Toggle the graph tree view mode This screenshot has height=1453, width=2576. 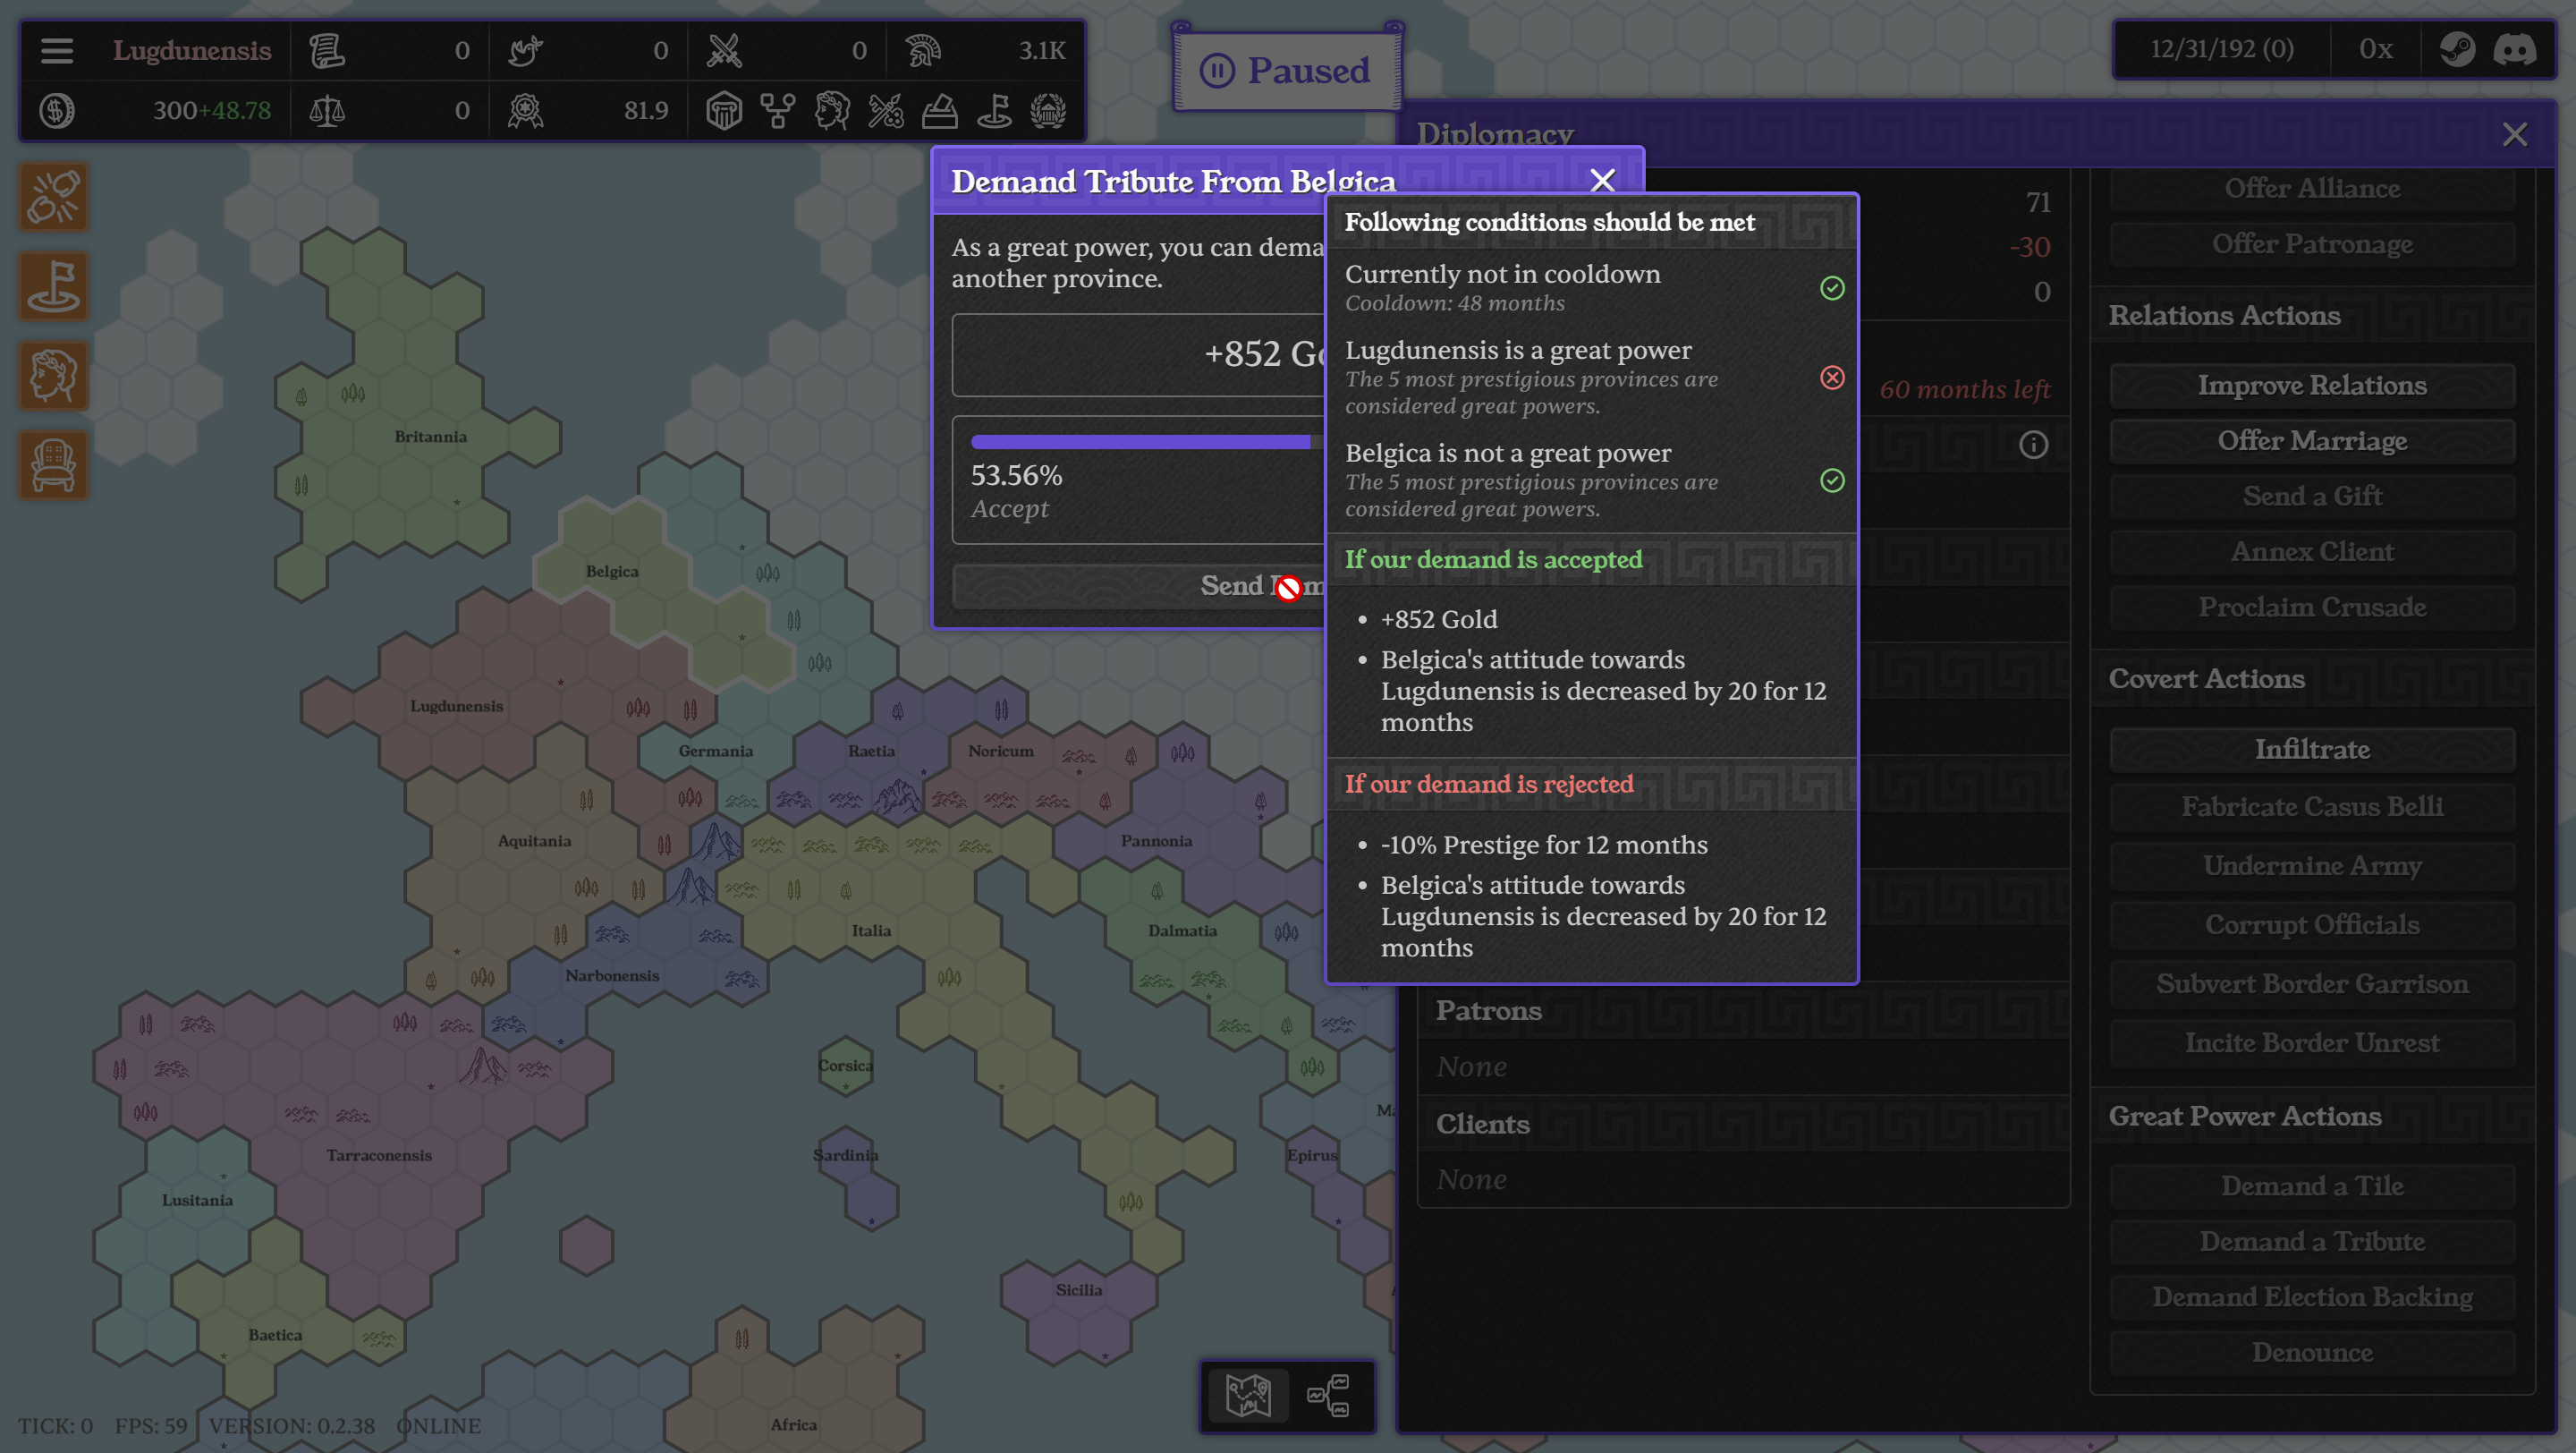pyautogui.click(x=1328, y=1394)
